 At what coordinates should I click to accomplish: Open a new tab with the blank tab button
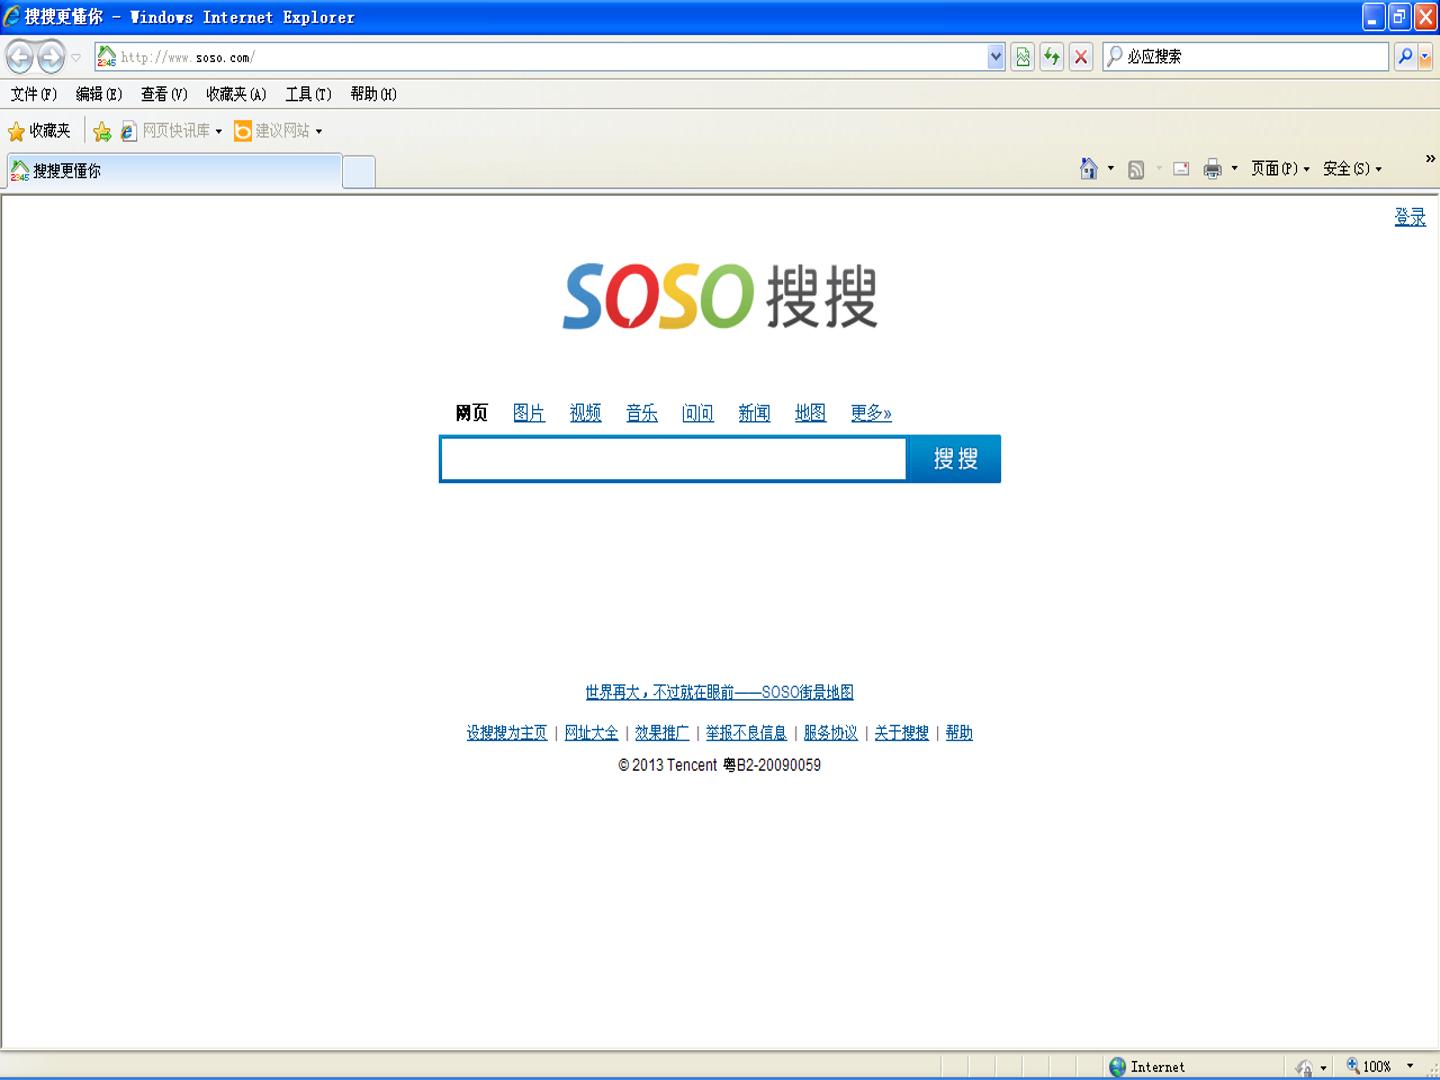pyautogui.click(x=359, y=172)
